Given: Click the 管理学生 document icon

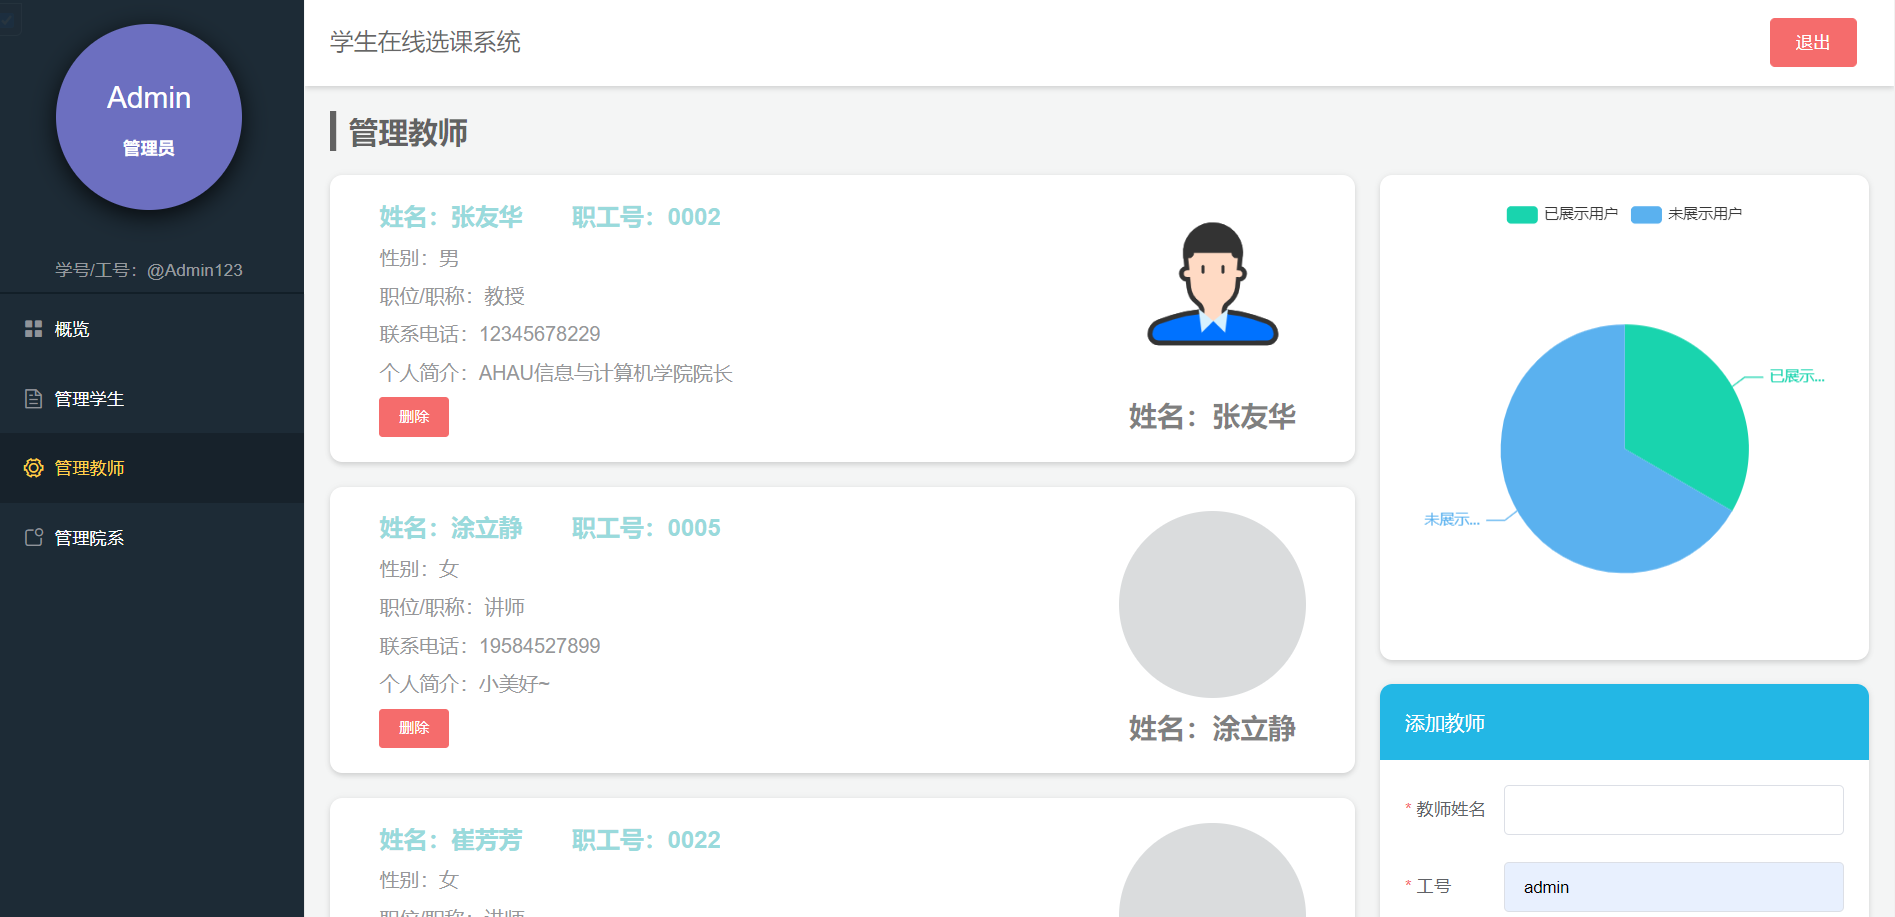Looking at the screenshot, I should click(x=33, y=399).
